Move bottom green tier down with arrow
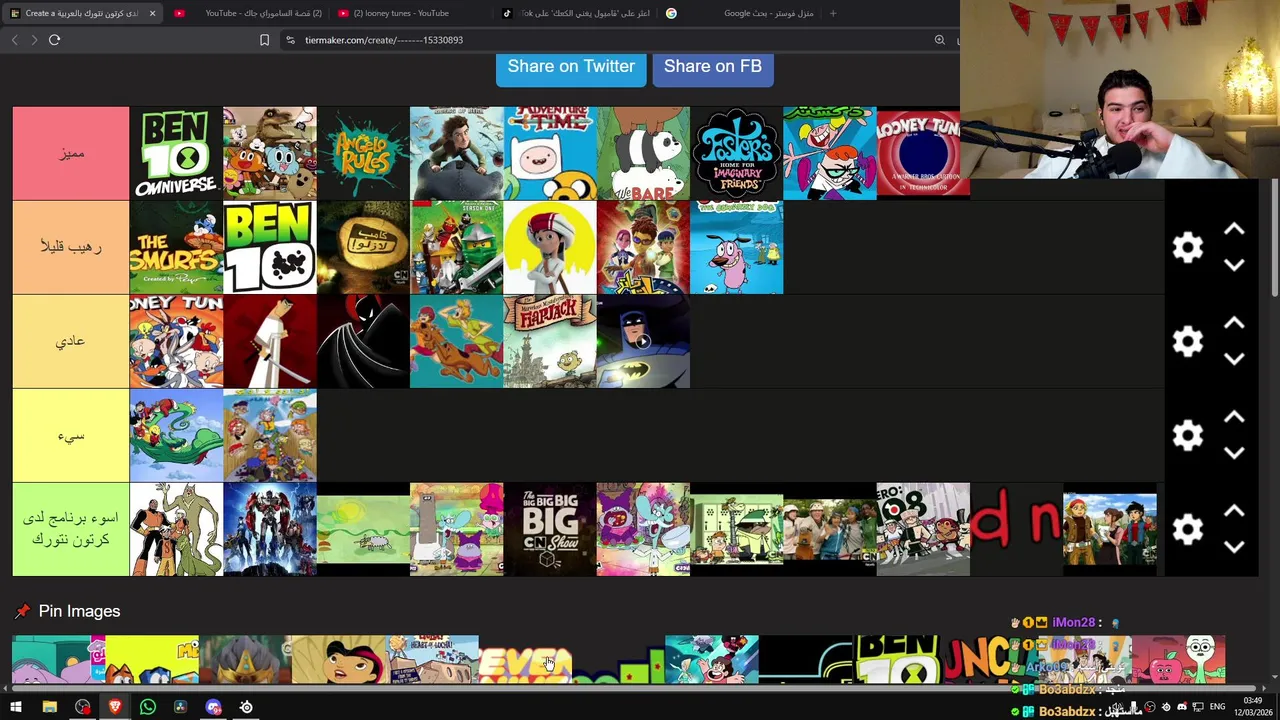The width and height of the screenshot is (1280, 720). (1234, 547)
